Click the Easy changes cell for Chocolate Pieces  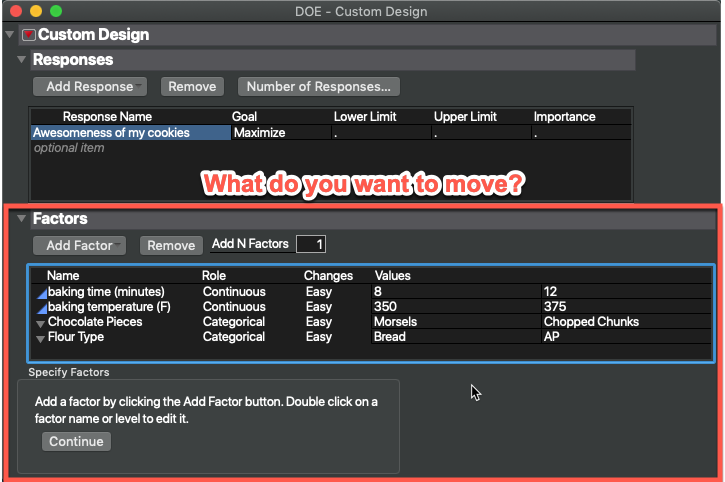(x=319, y=321)
